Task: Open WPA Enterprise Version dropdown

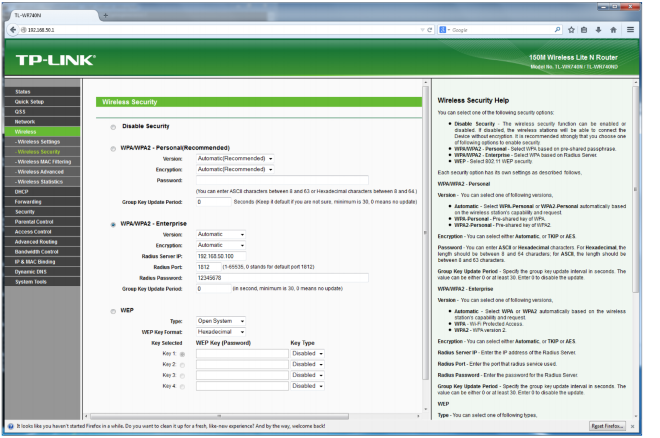Action: [221, 234]
